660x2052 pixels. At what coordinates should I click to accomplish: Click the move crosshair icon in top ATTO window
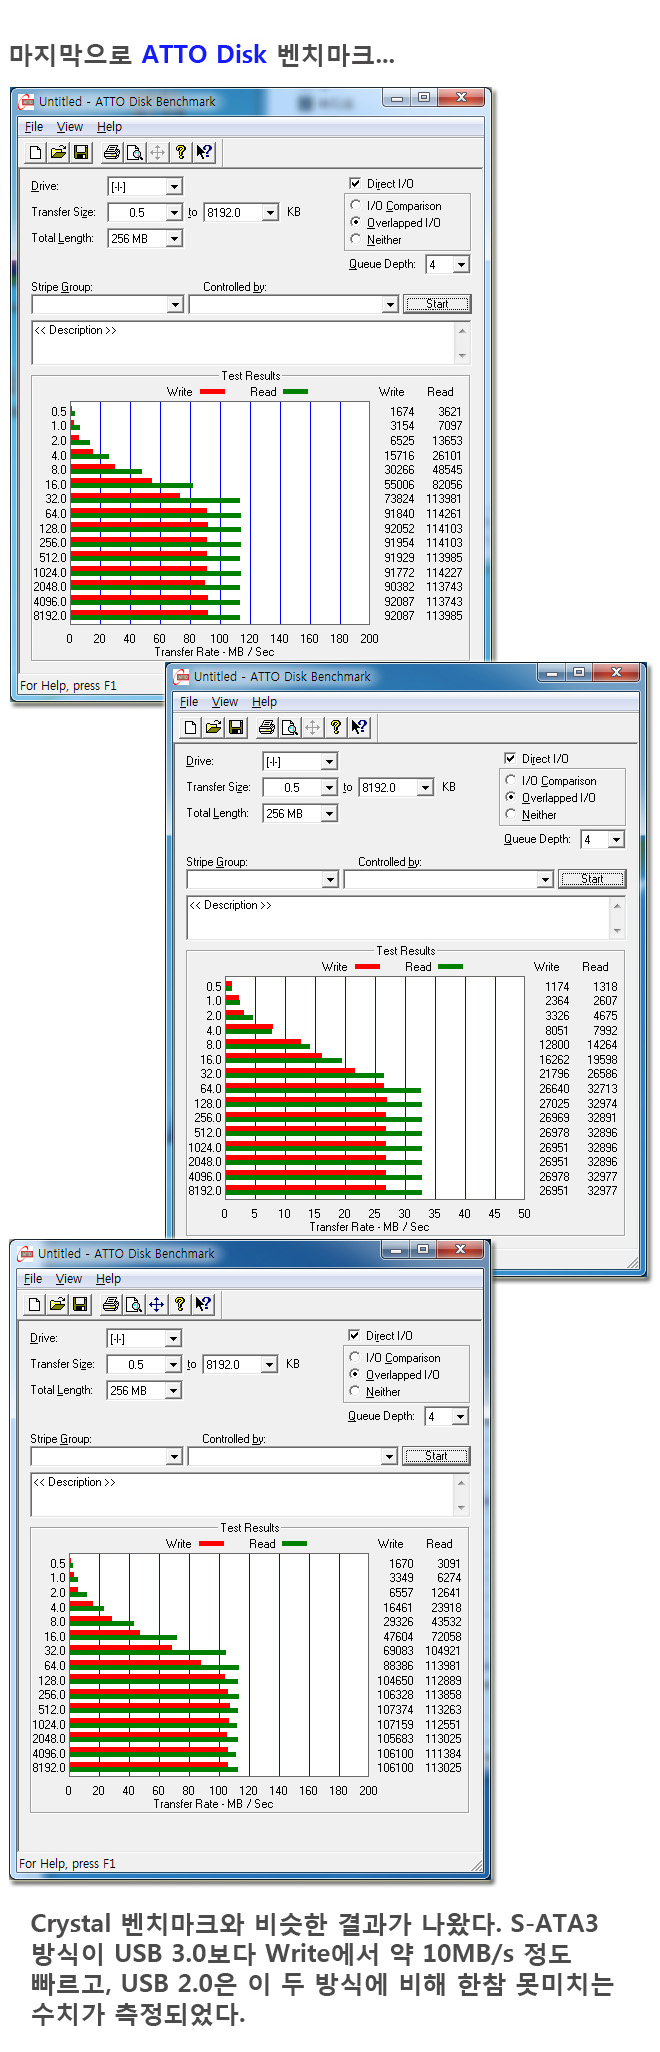point(157,152)
